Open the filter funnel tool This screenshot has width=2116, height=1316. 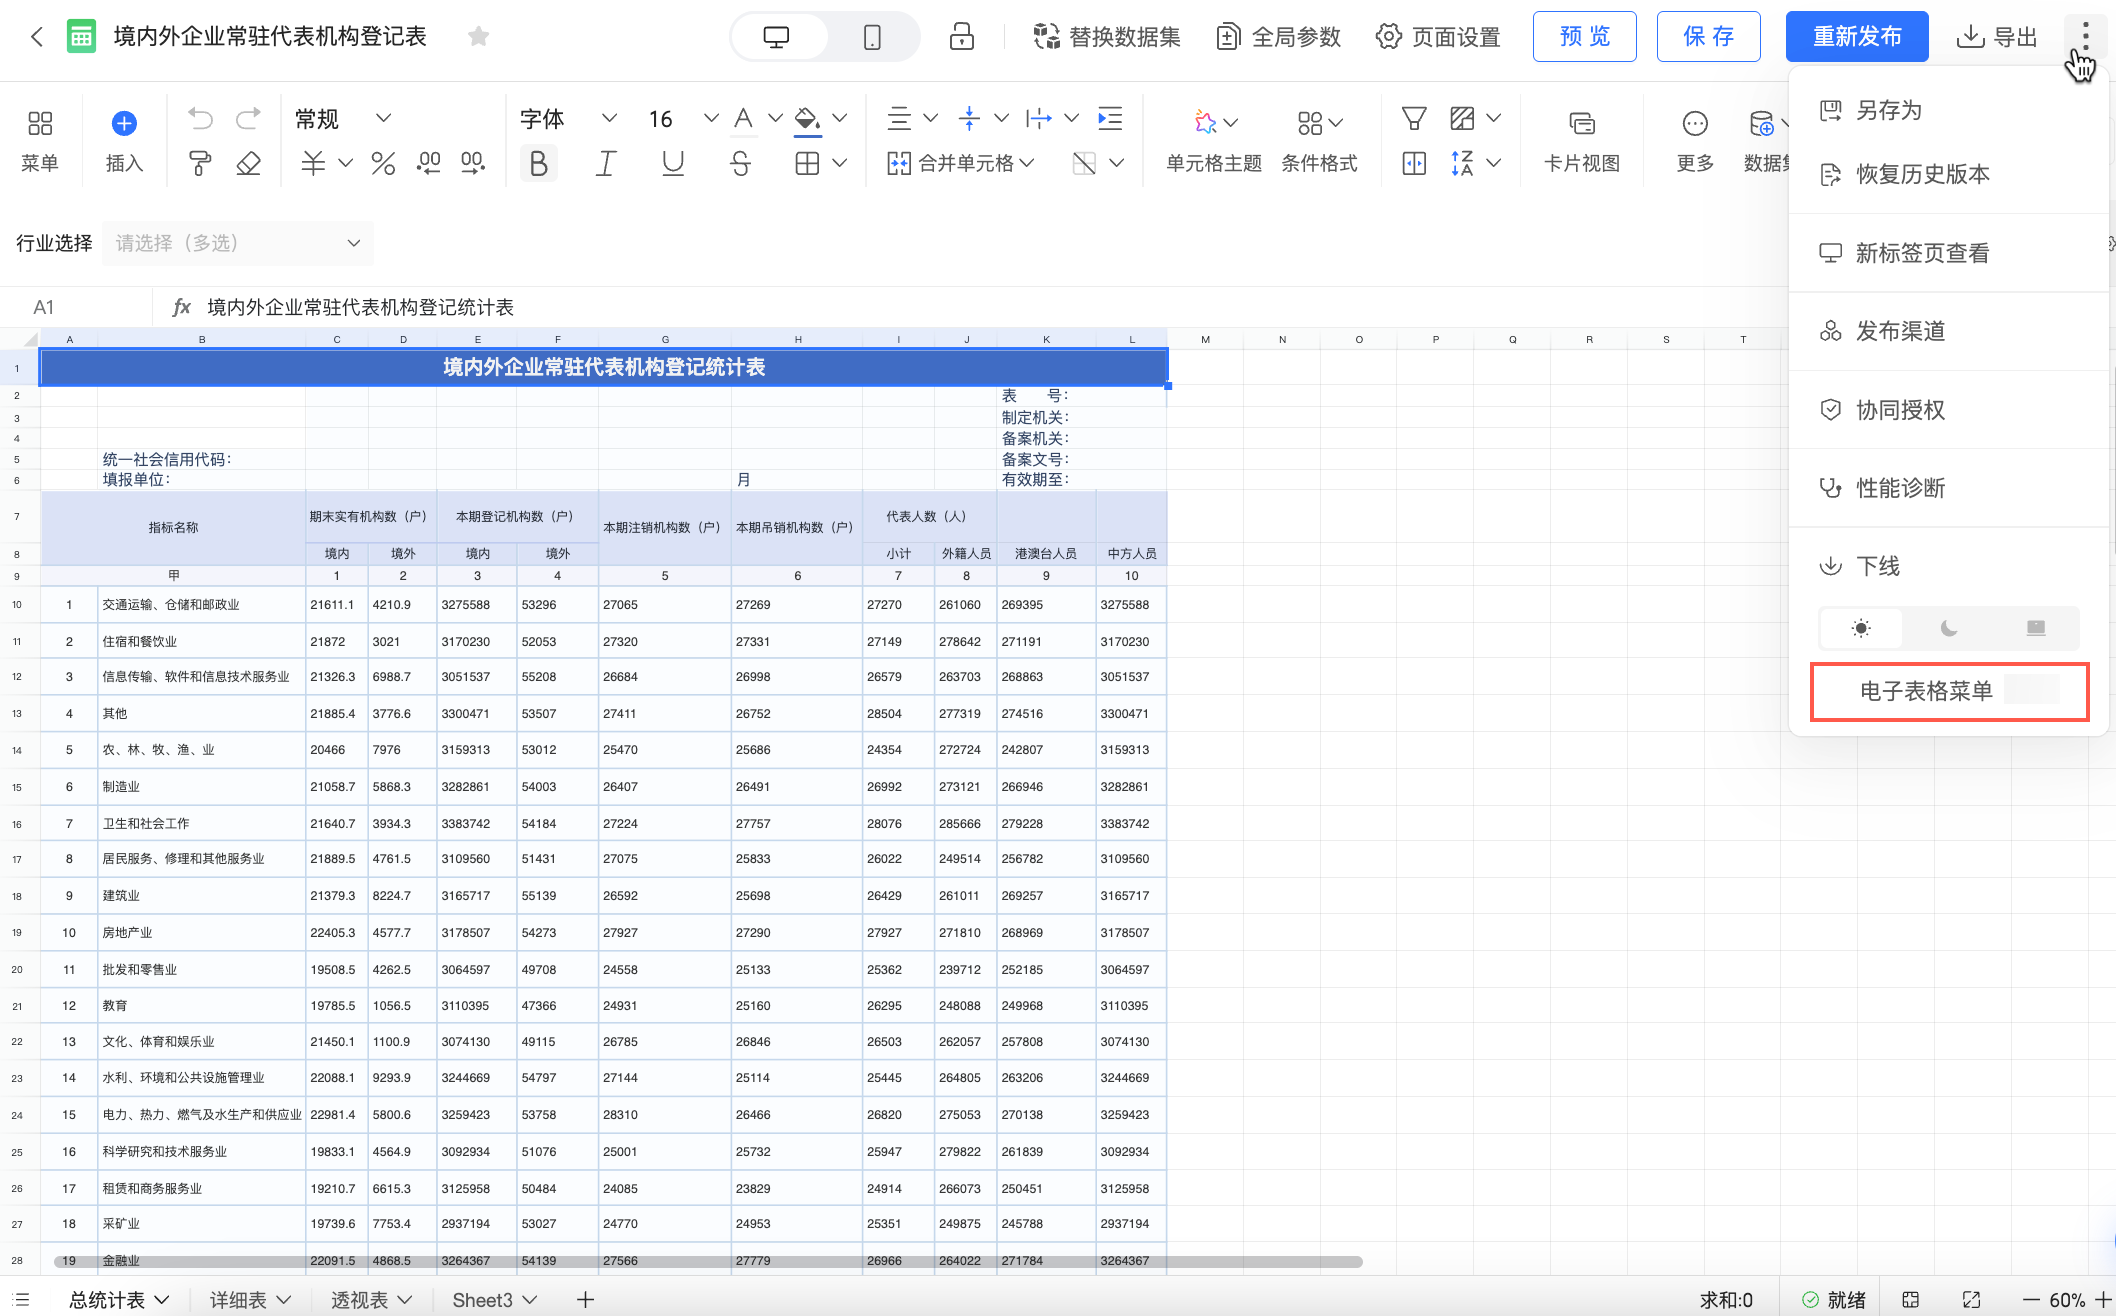click(1413, 119)
